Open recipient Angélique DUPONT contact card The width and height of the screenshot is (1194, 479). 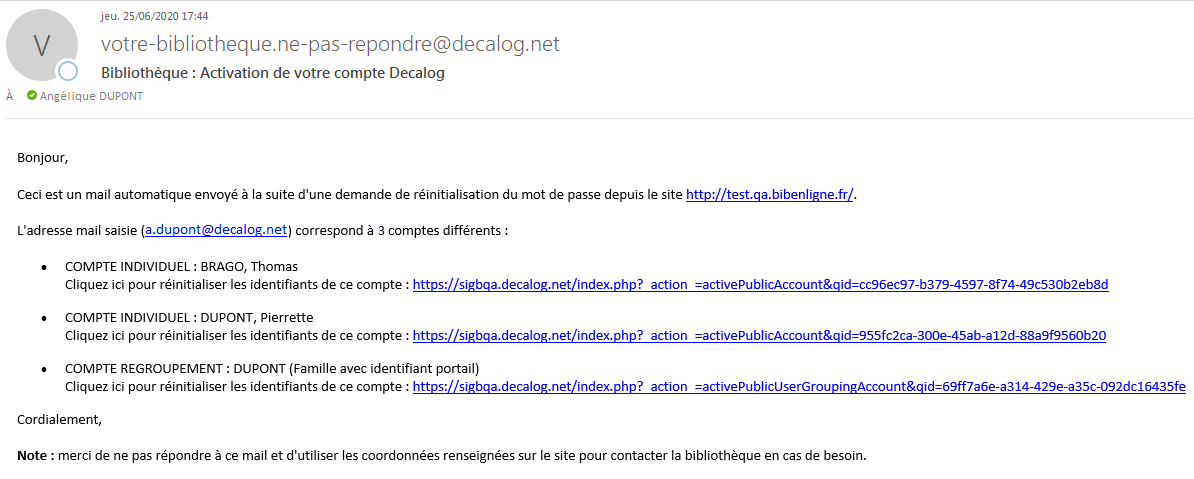(91, 96)
